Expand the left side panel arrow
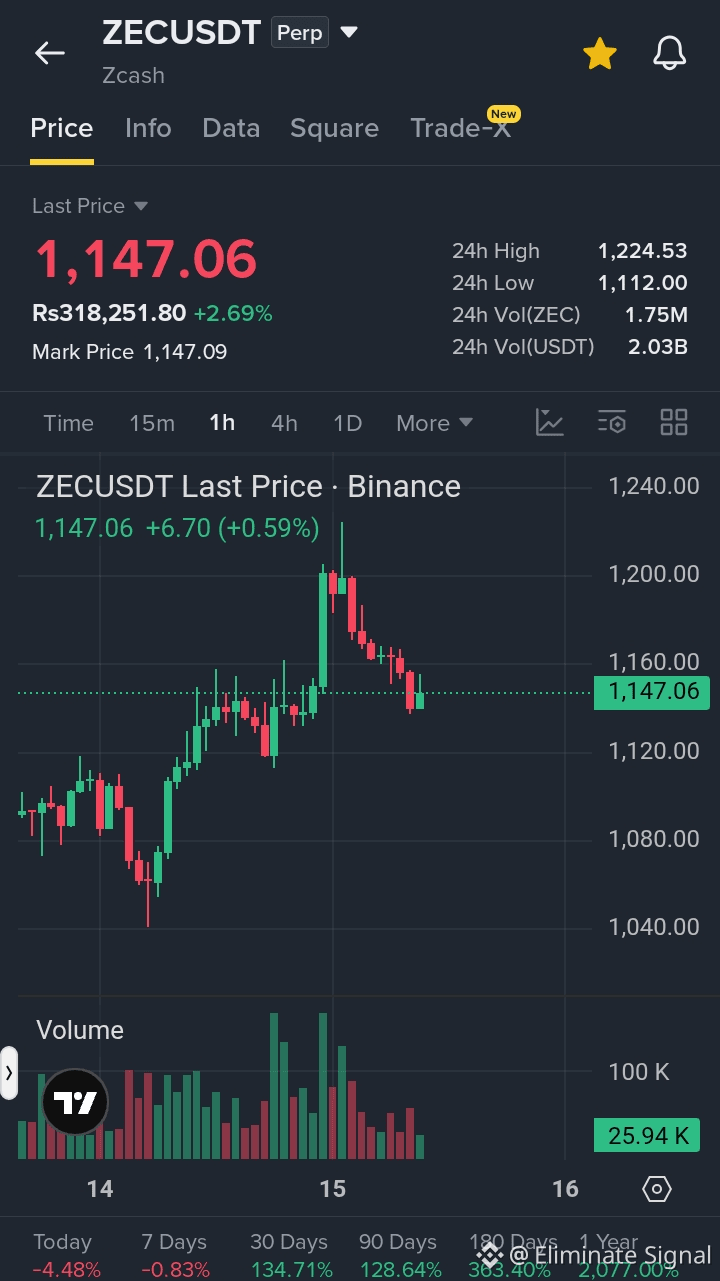Screen dimensions: 720x1281 point(9,1073)
